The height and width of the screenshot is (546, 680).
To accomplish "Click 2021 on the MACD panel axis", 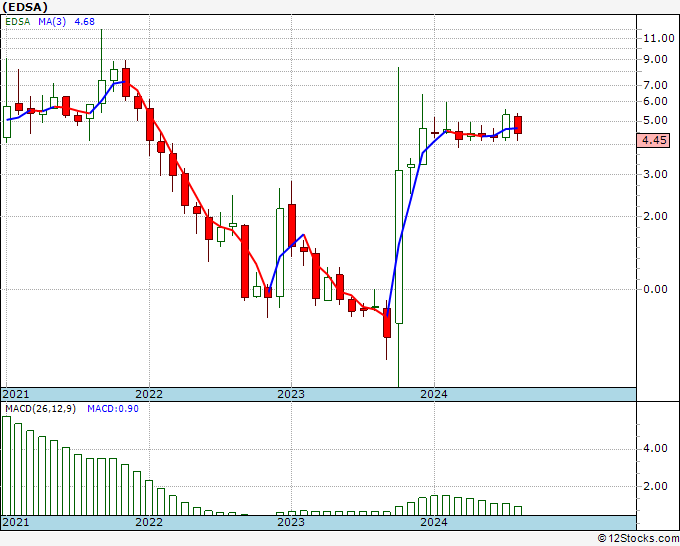I will (x=16, y=522).
